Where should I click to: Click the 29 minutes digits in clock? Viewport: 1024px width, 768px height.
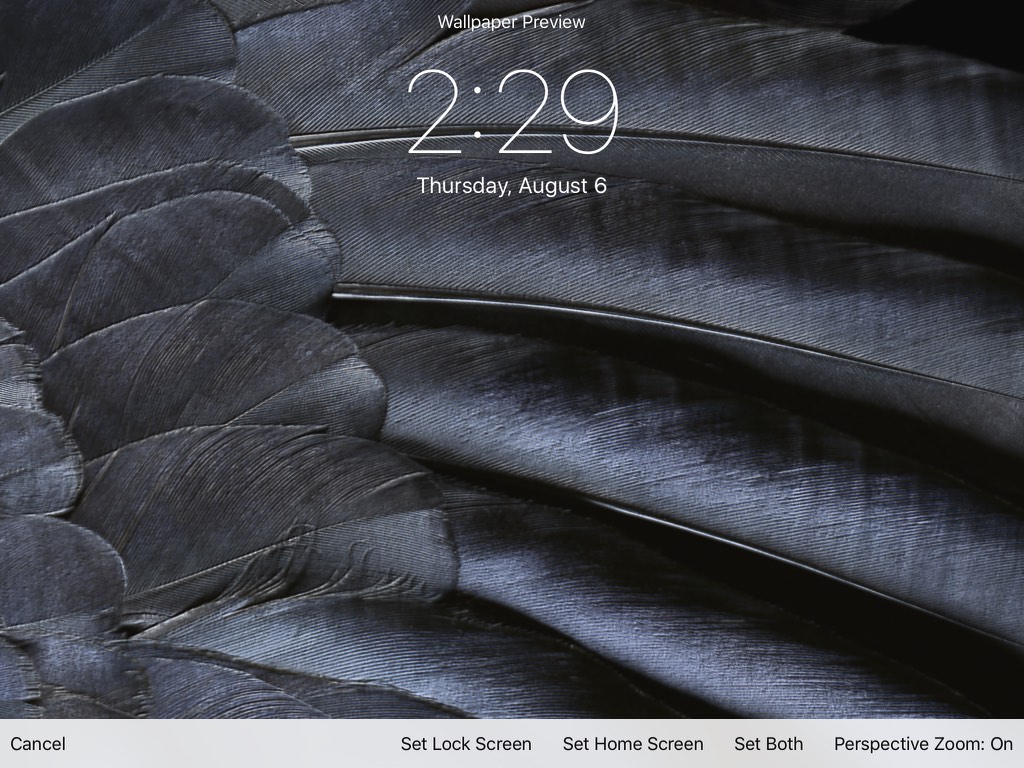[x=558, y=112]
